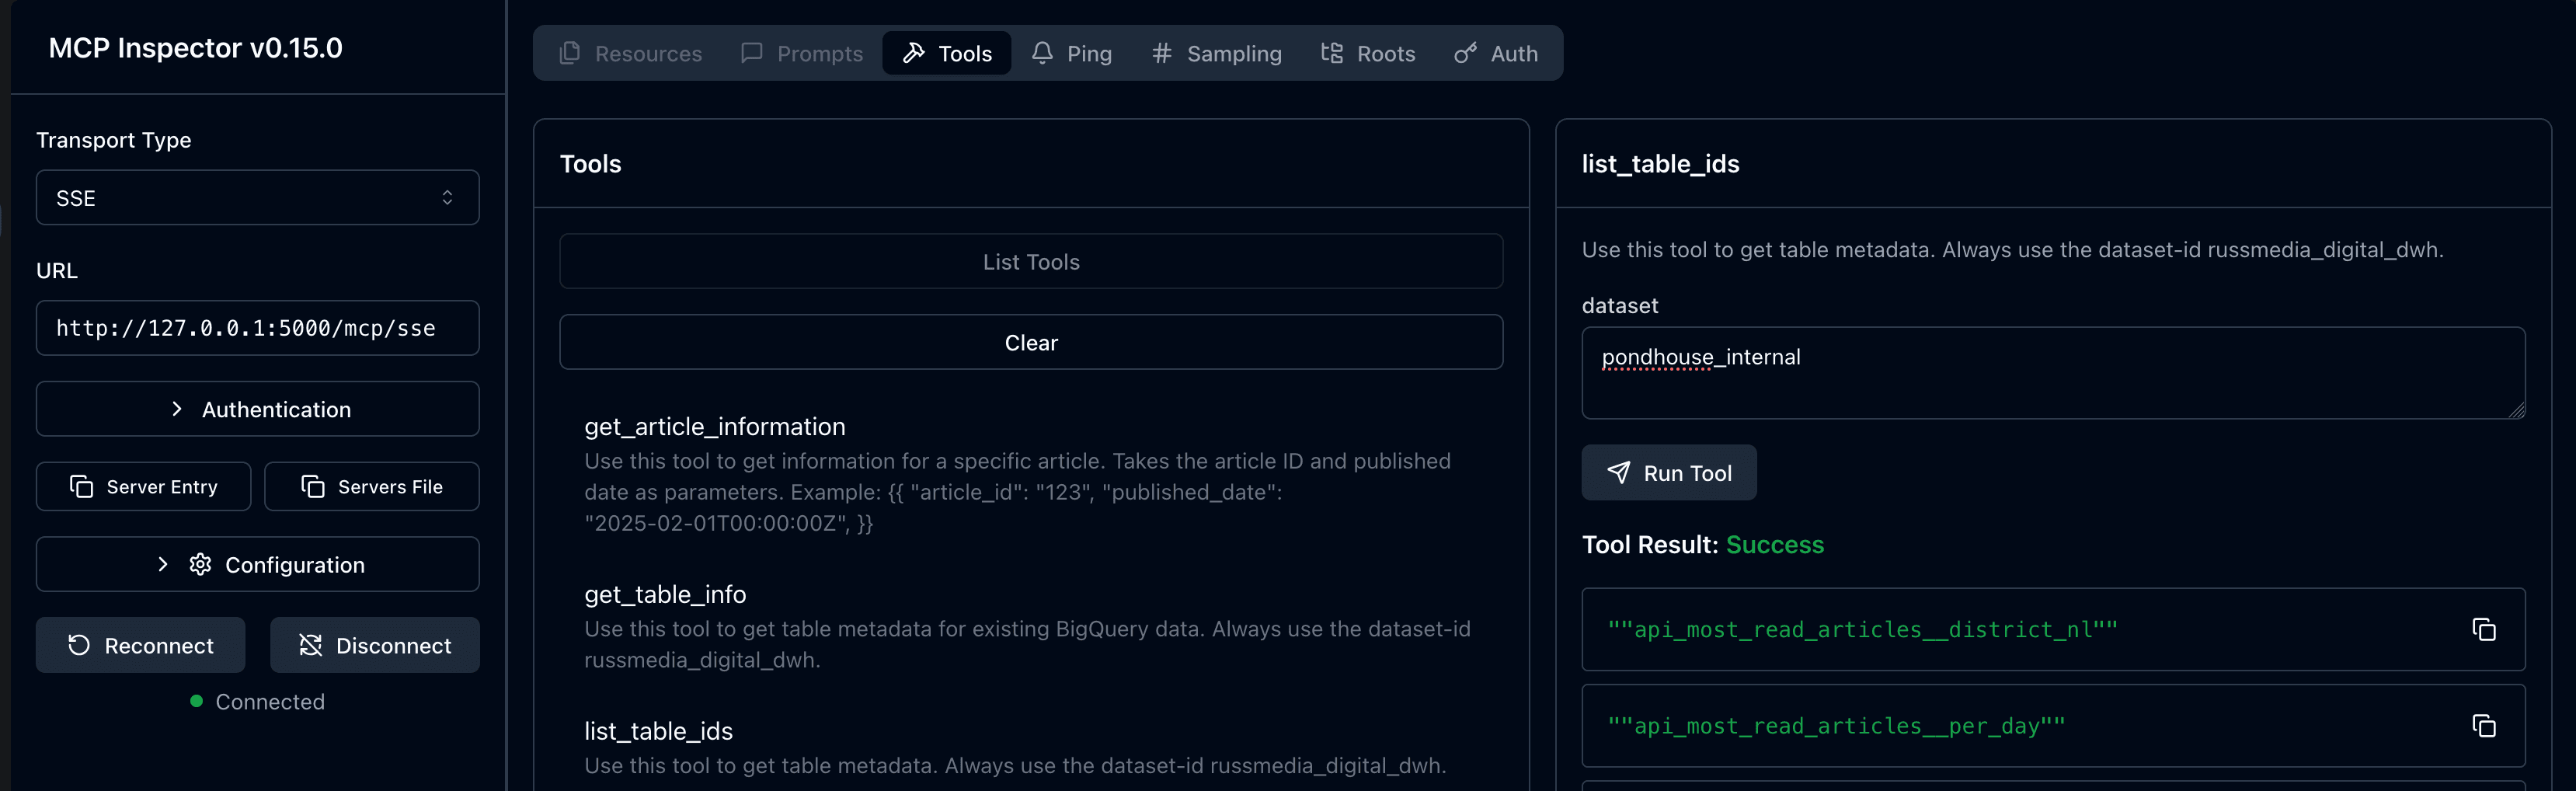Click the Prompts tab speech bubble icon
Viewport: 2576px width, 791px height.
(751, 52)
